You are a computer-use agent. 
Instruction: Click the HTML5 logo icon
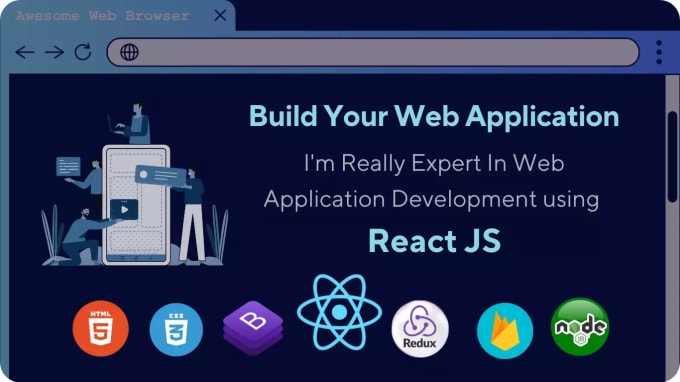tap(101, 328)
